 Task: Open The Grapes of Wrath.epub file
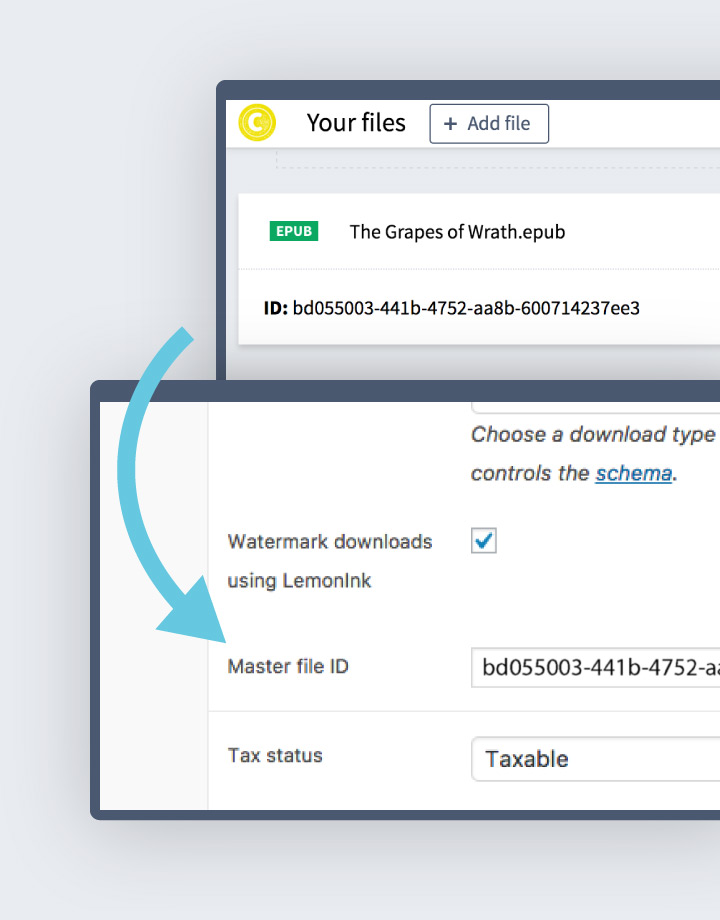point(457,232)
